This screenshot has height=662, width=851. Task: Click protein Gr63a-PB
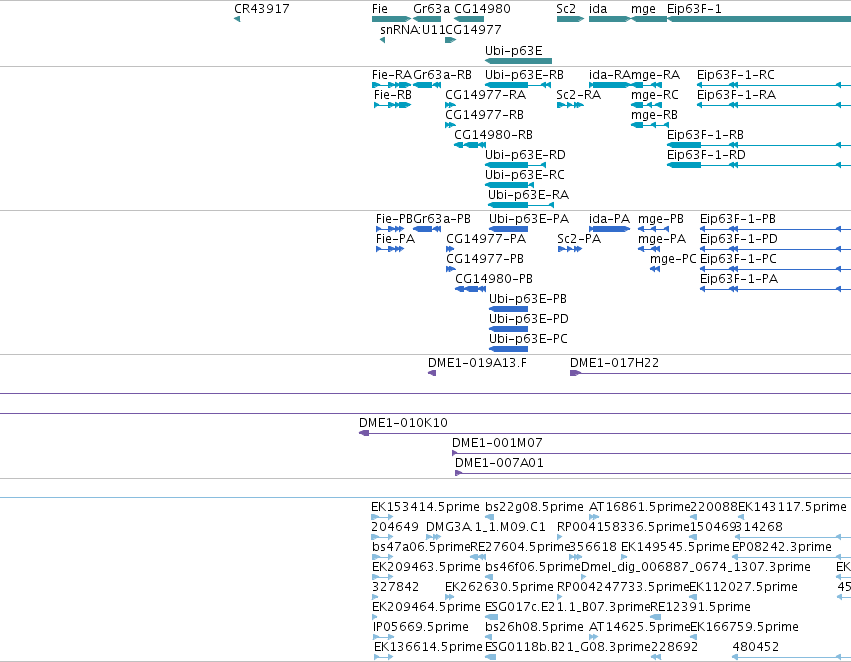point(442,219)
